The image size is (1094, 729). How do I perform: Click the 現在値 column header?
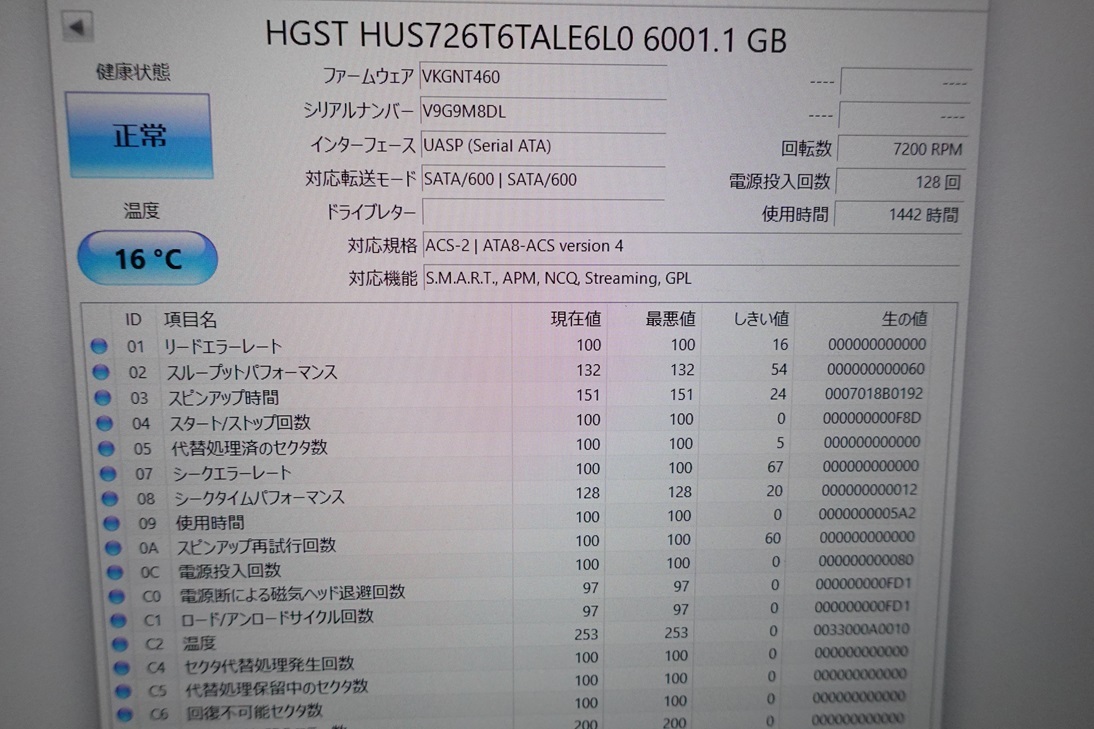click(576, 319)
